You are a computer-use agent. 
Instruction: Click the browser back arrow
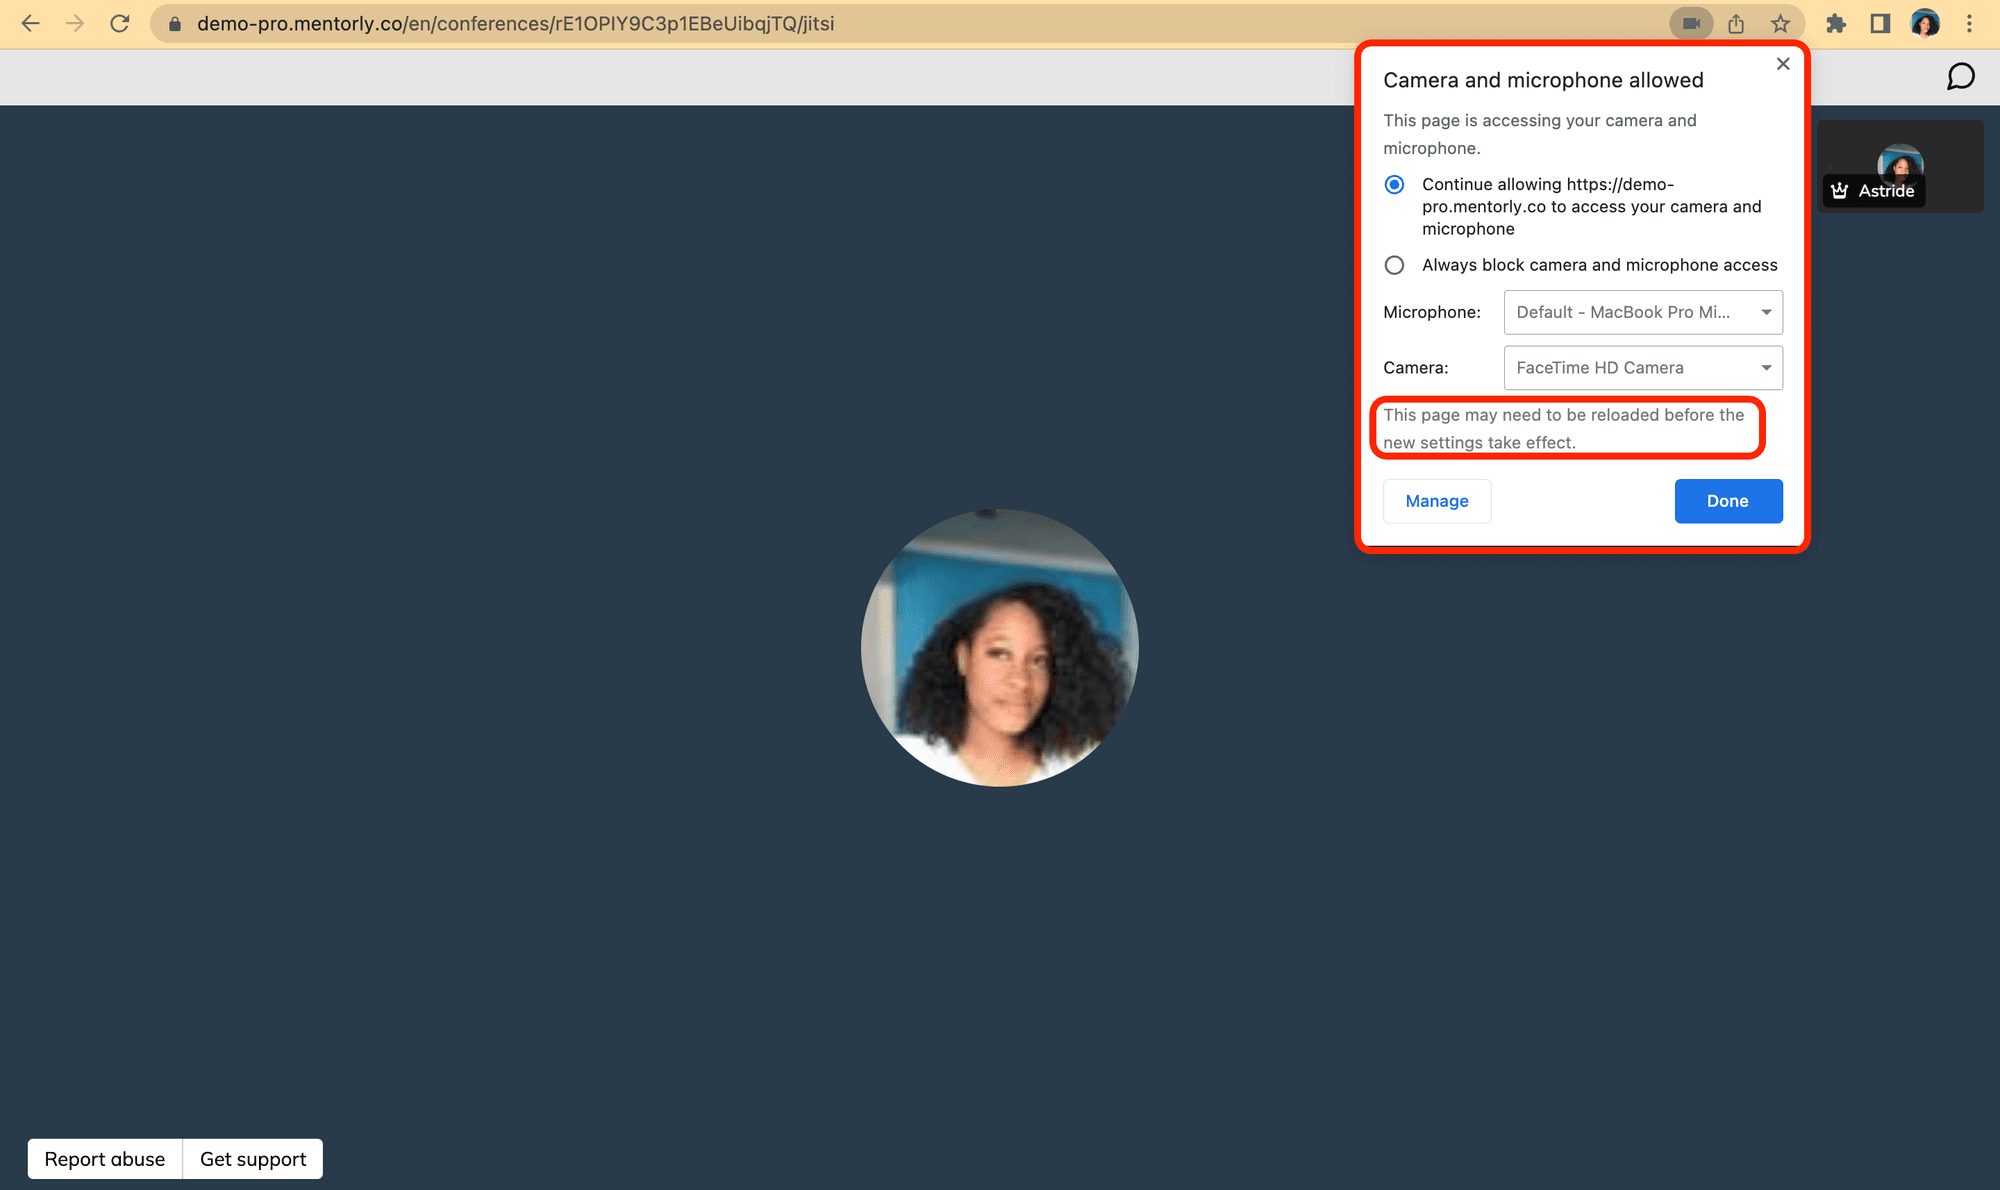click(x=30, y=23)
